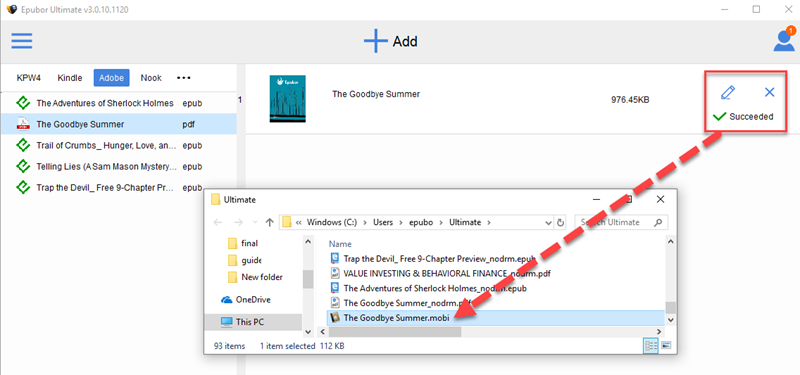Image resolution: width=800 pixels, height=375 pixels.
Task: Select Trap the Devil Free 9-Chapter book
Action: pyautogui.click(x=118, y=187)
